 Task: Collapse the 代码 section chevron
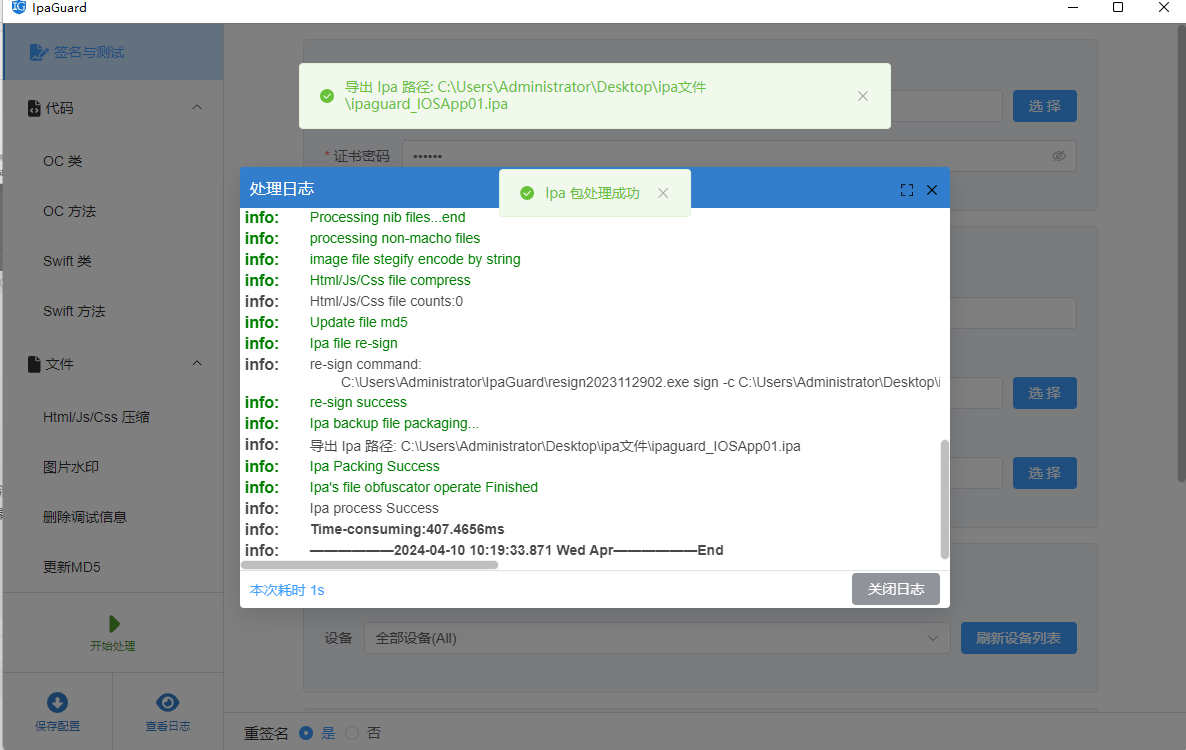(197, 107)
